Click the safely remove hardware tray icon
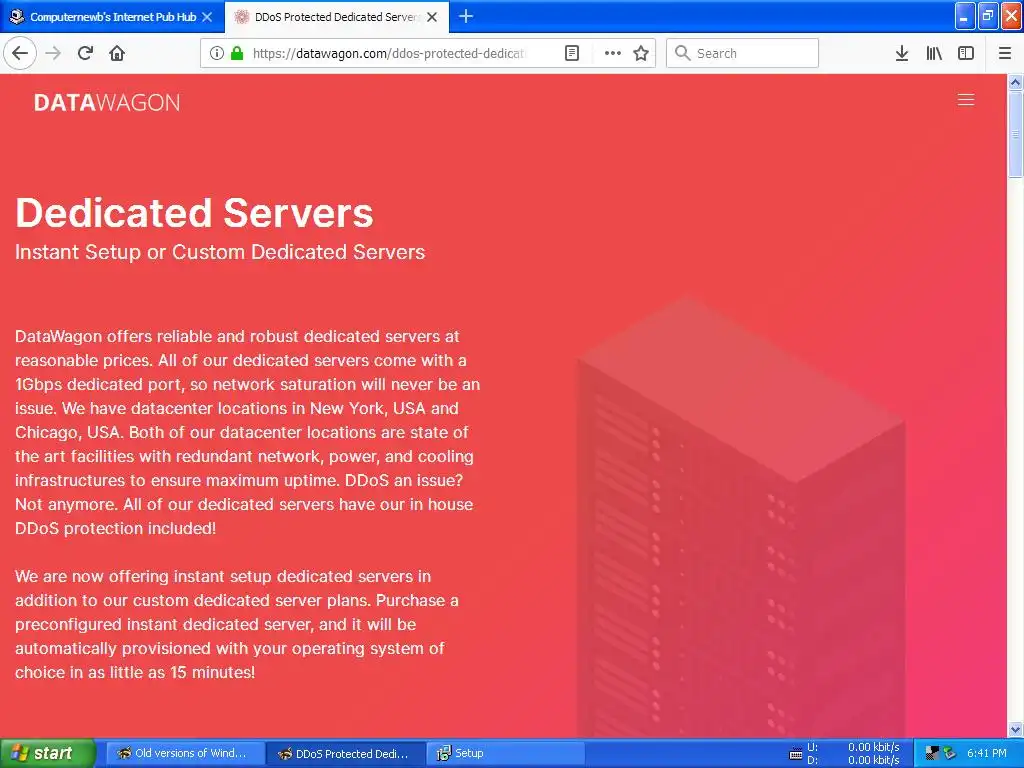The width and height of the screenshot is (1024, 768). click(x=950, y=753)
